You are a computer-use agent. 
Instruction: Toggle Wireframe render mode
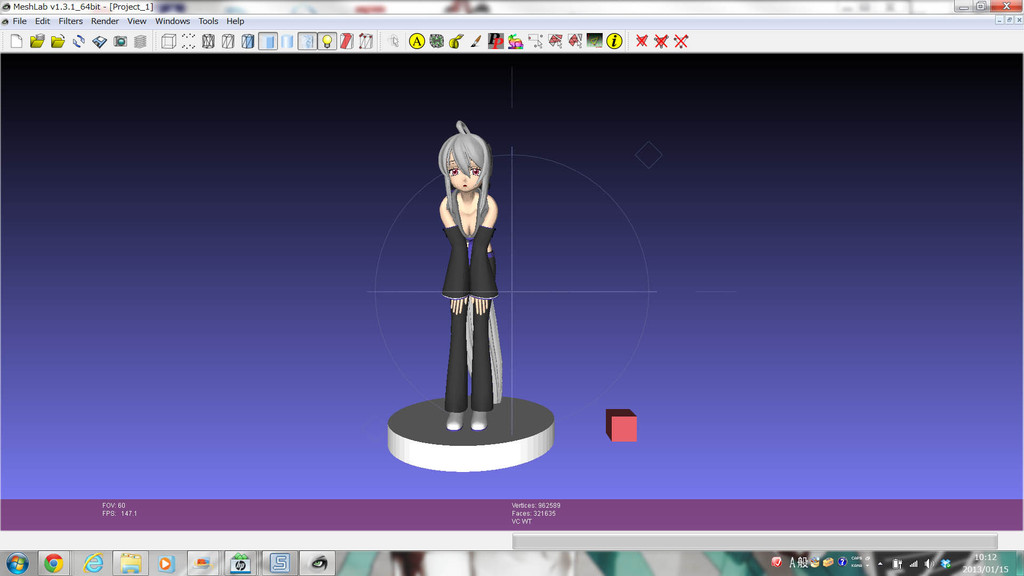208,42
